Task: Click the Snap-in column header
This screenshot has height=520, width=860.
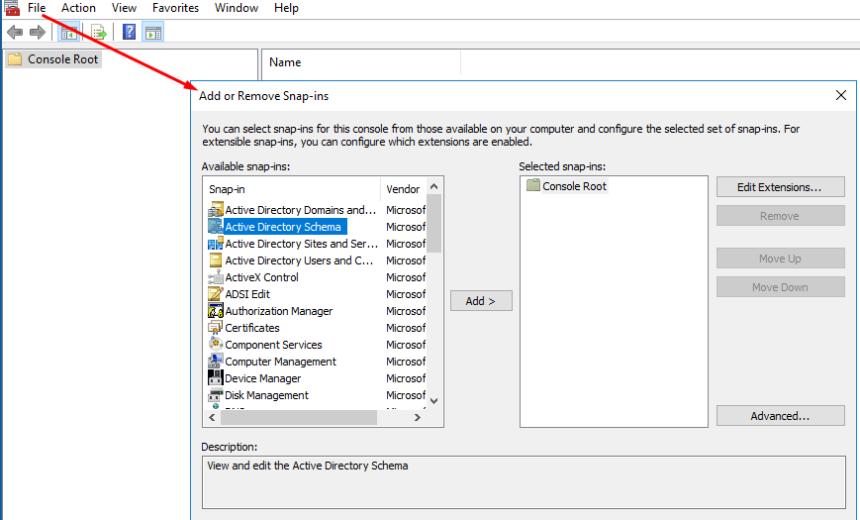Action: pos(292,189)
